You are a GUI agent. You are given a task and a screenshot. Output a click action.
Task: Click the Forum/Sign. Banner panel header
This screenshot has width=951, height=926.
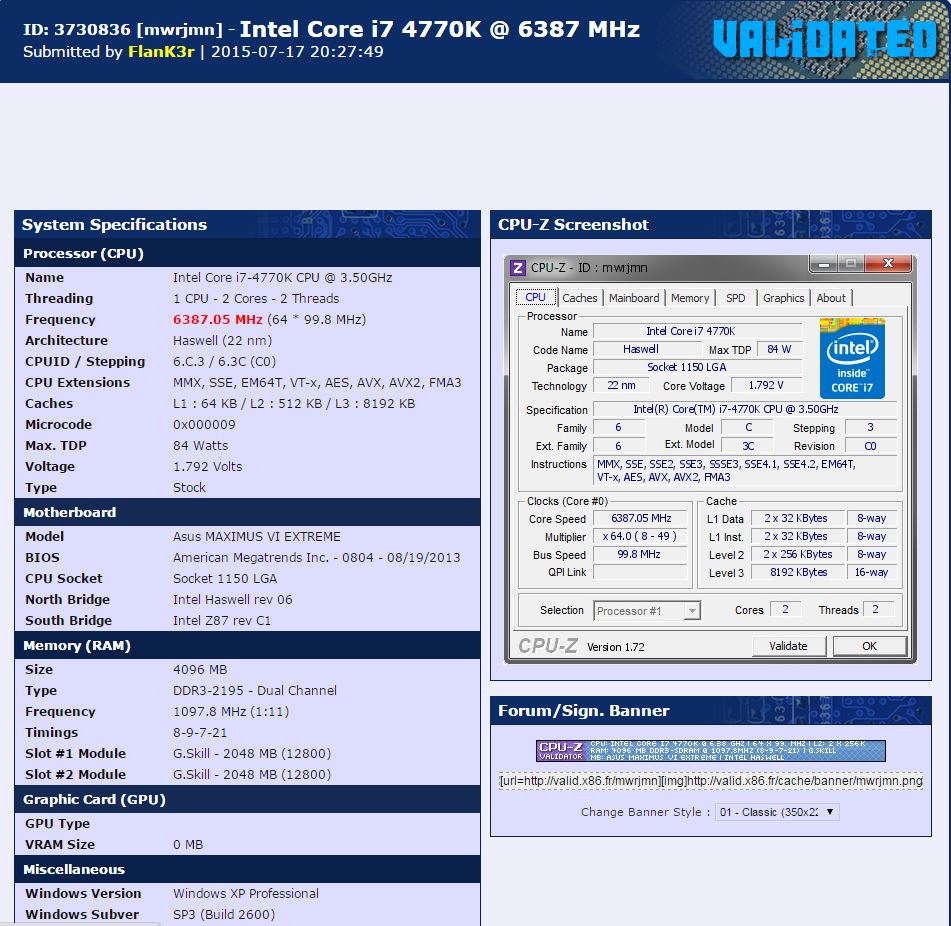click(710, 711)
